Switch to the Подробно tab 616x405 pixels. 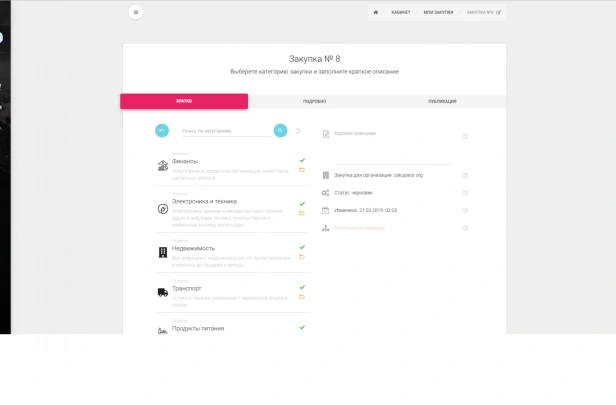(314, 101)
